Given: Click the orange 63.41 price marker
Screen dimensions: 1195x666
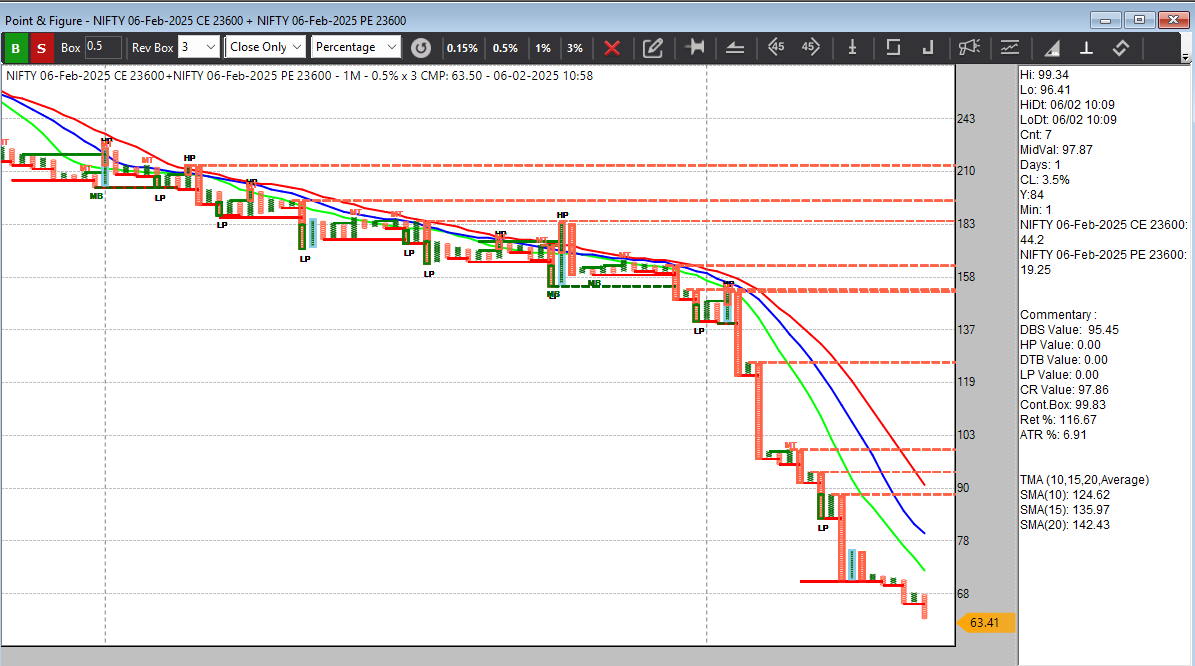Looking at the screenshot, I should (x=985, y=622).
